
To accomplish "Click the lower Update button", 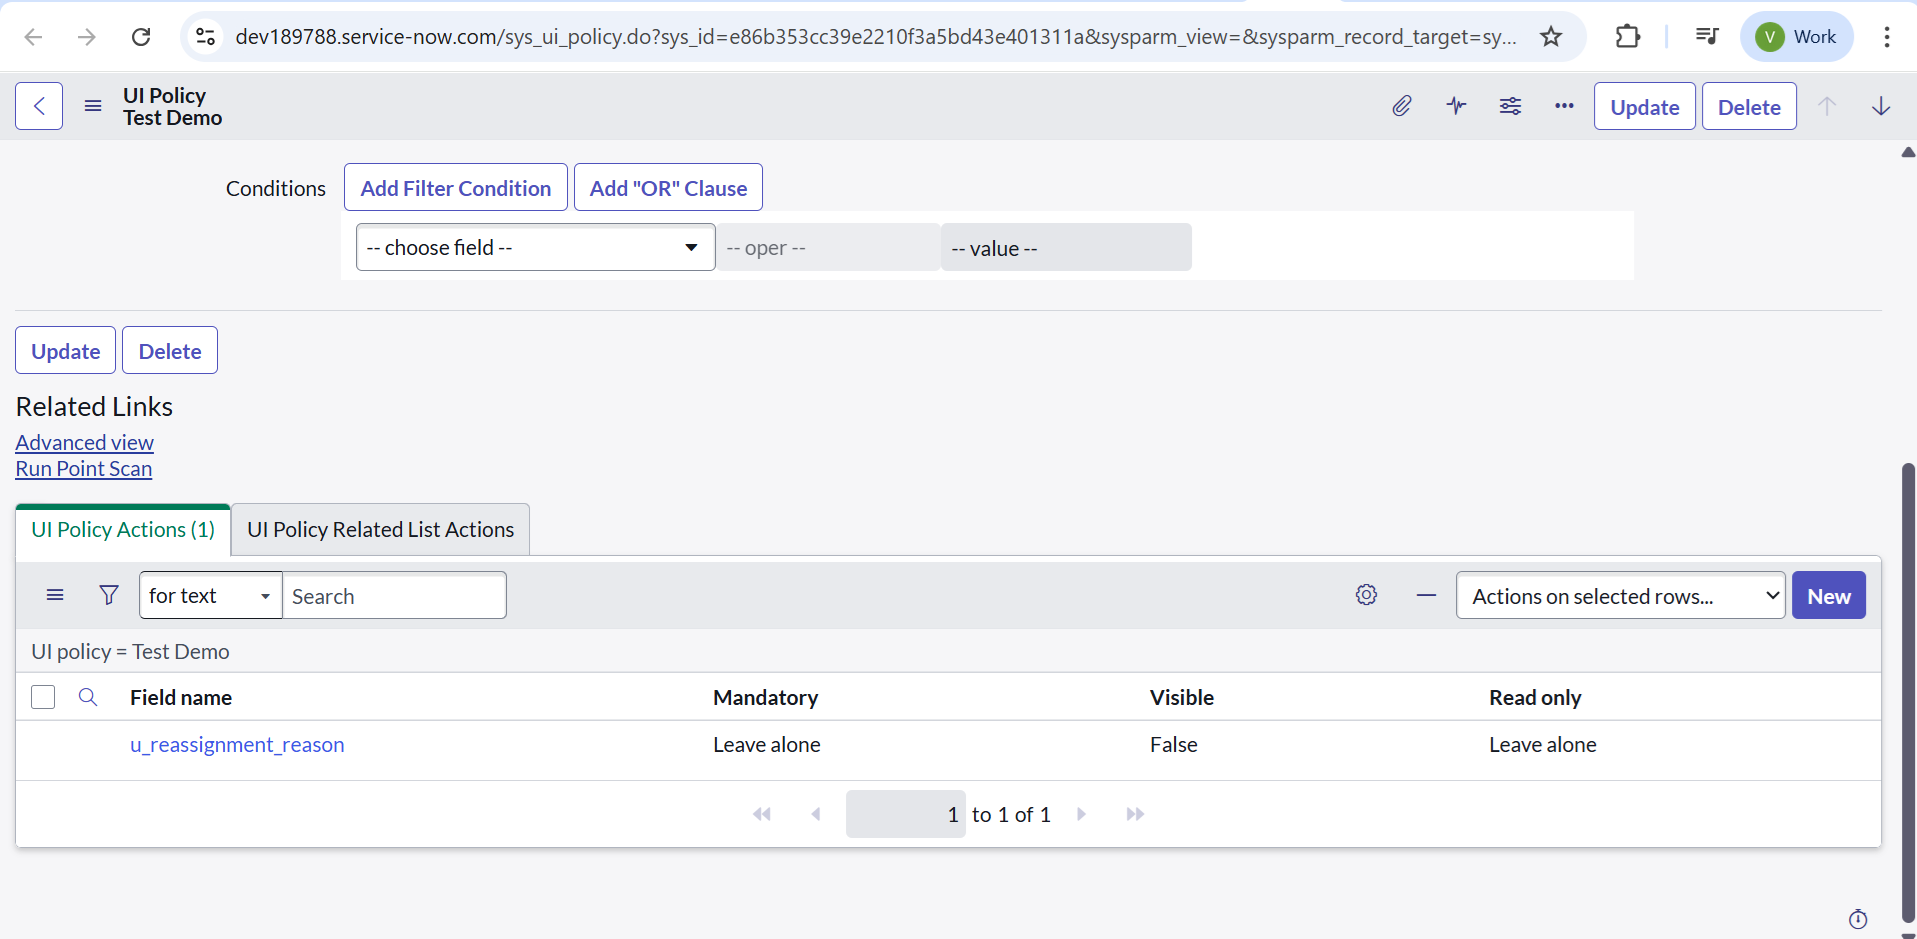I will [65, 351].
